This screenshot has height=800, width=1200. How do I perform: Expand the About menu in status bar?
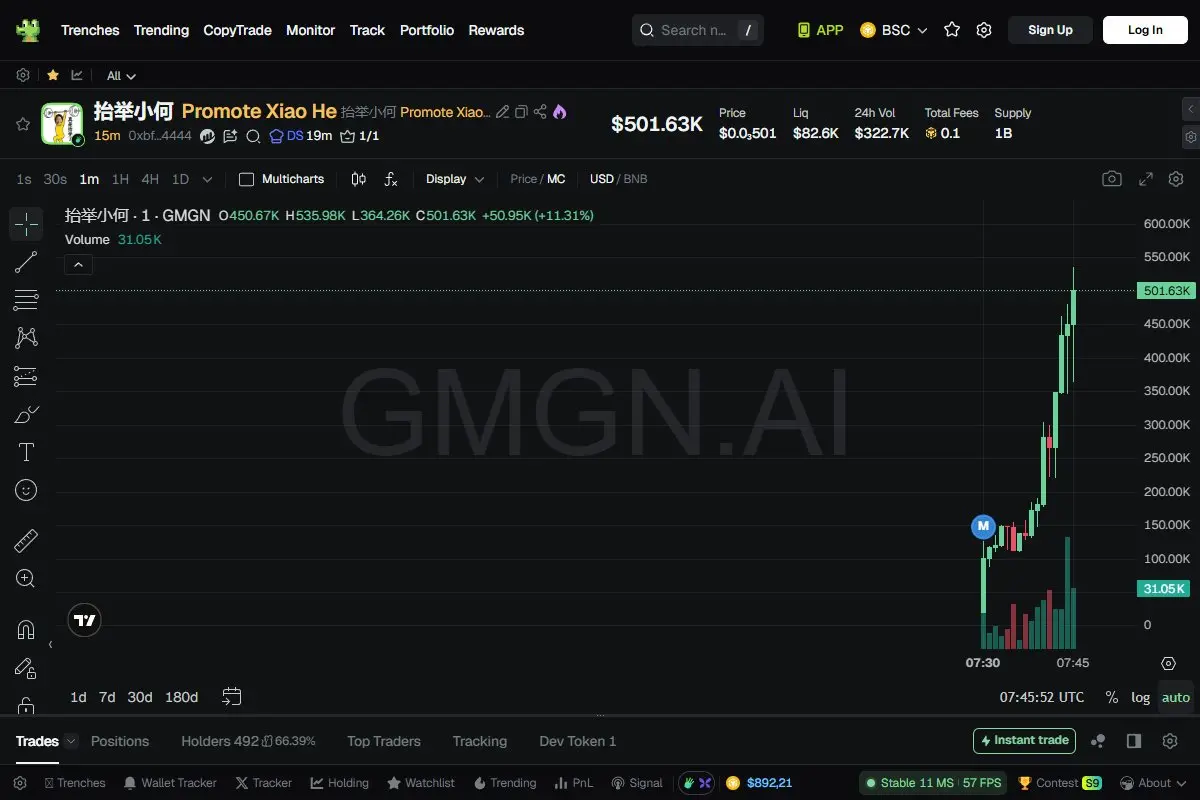pos(1153,783)
